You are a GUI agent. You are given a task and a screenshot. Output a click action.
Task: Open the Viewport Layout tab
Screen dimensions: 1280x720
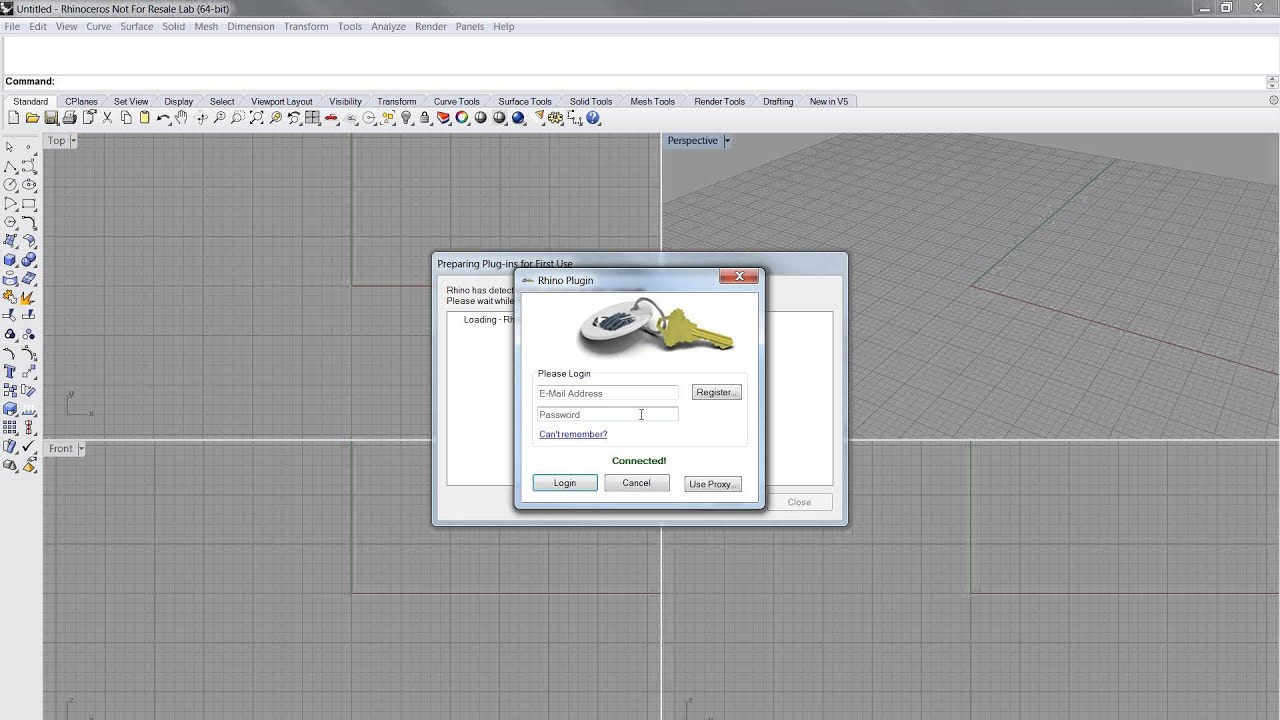pos(282,101)
